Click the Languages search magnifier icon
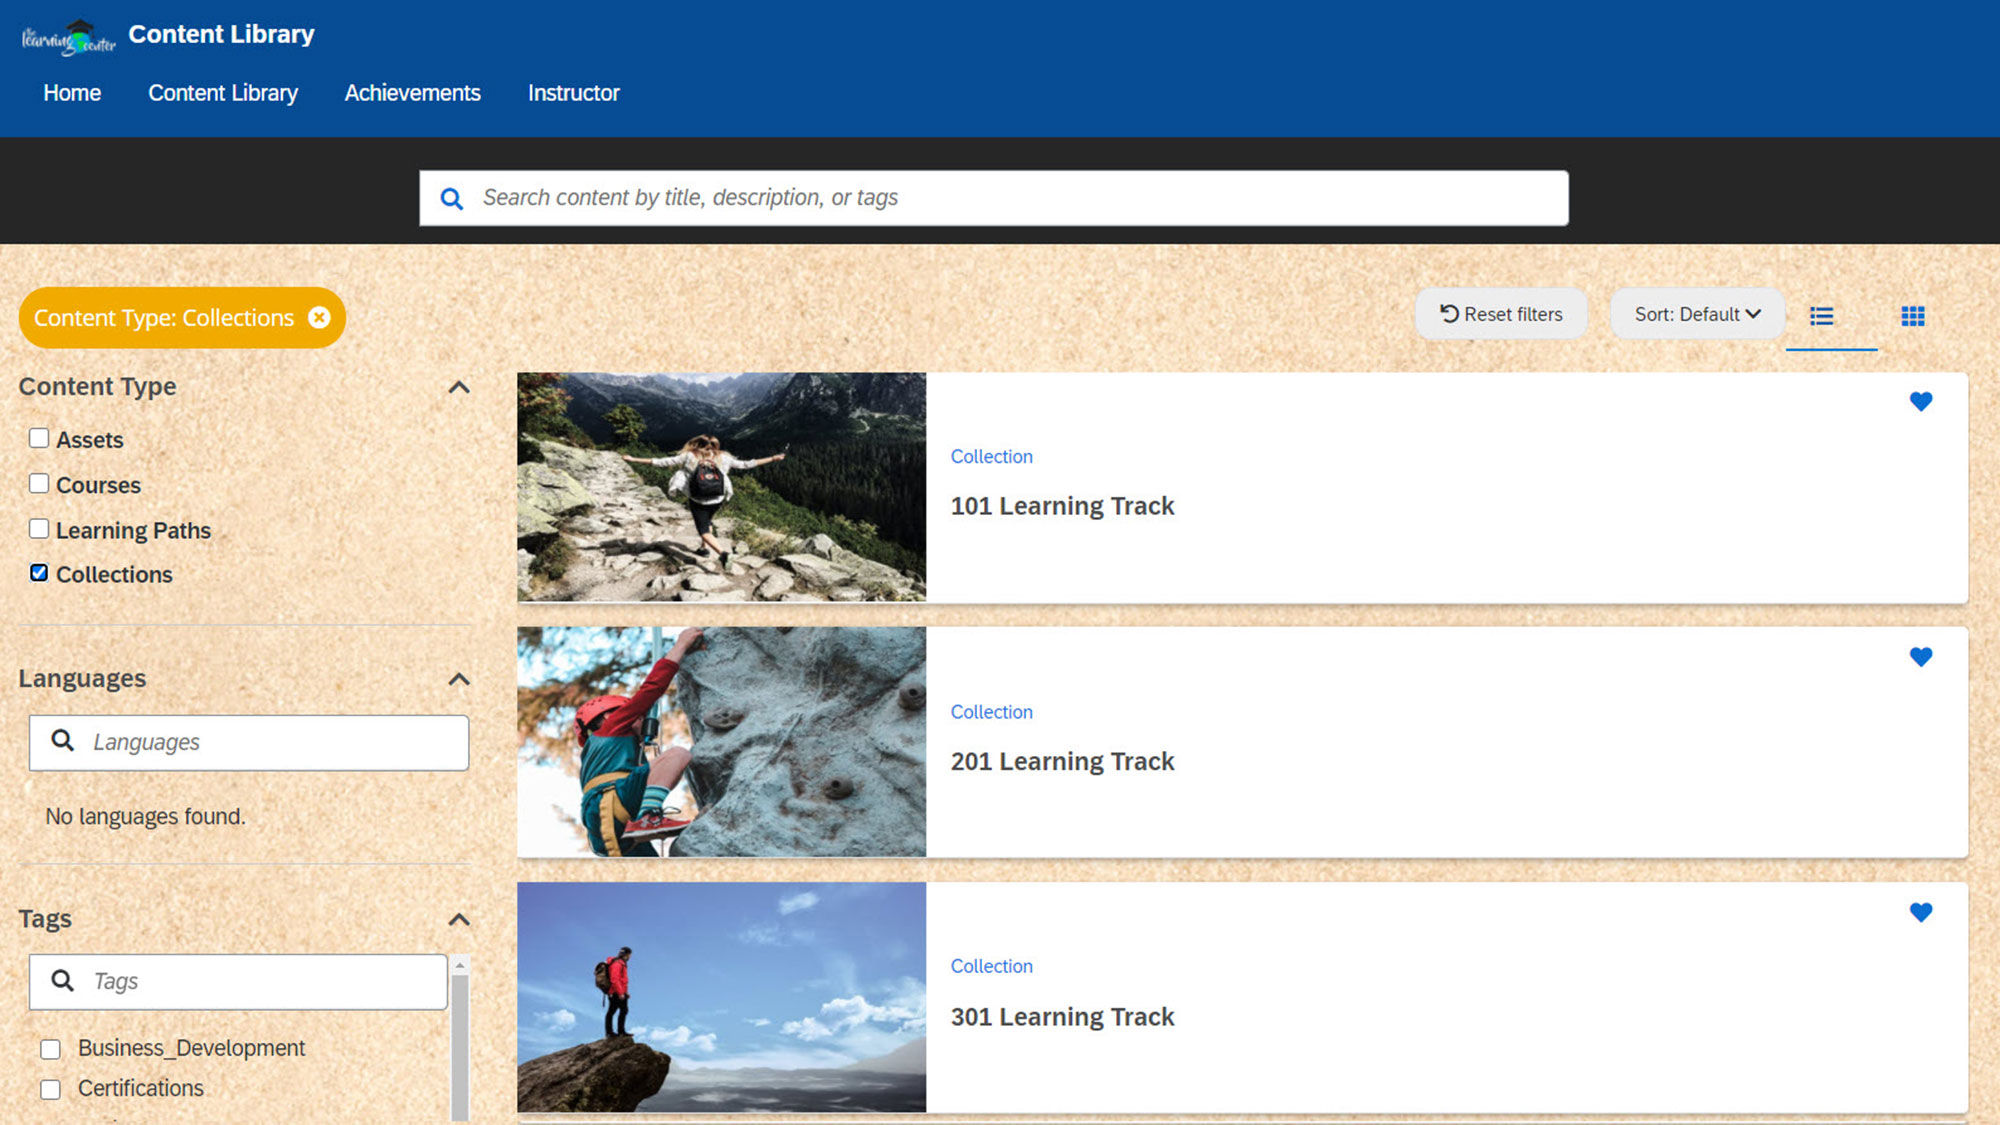Viewport: 2000px width, 1125px height. (x=63, y=741)
